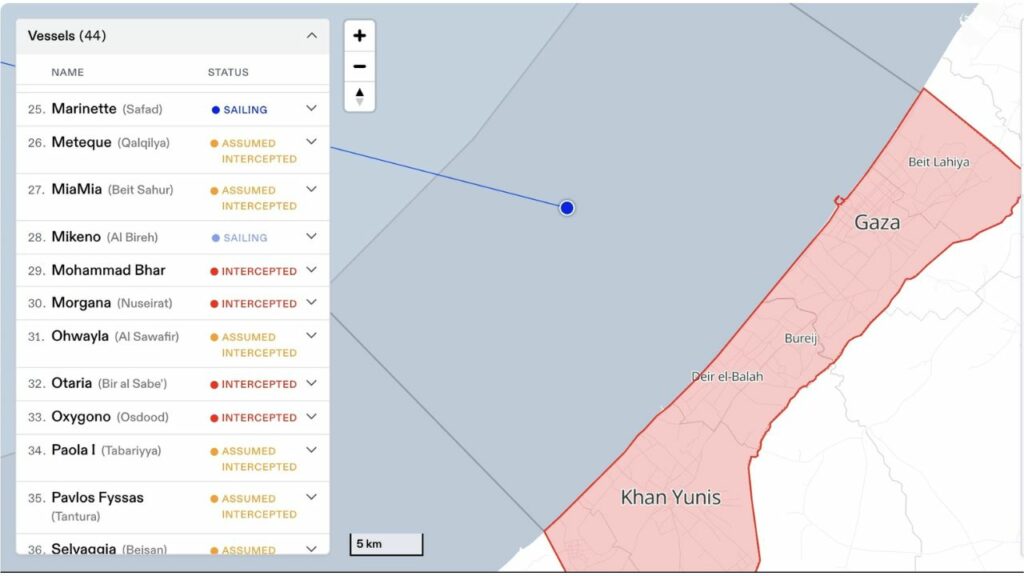Select the Mikeno vessel name
The height and width of the screenshot is (576, 1024).
(76, 237)
